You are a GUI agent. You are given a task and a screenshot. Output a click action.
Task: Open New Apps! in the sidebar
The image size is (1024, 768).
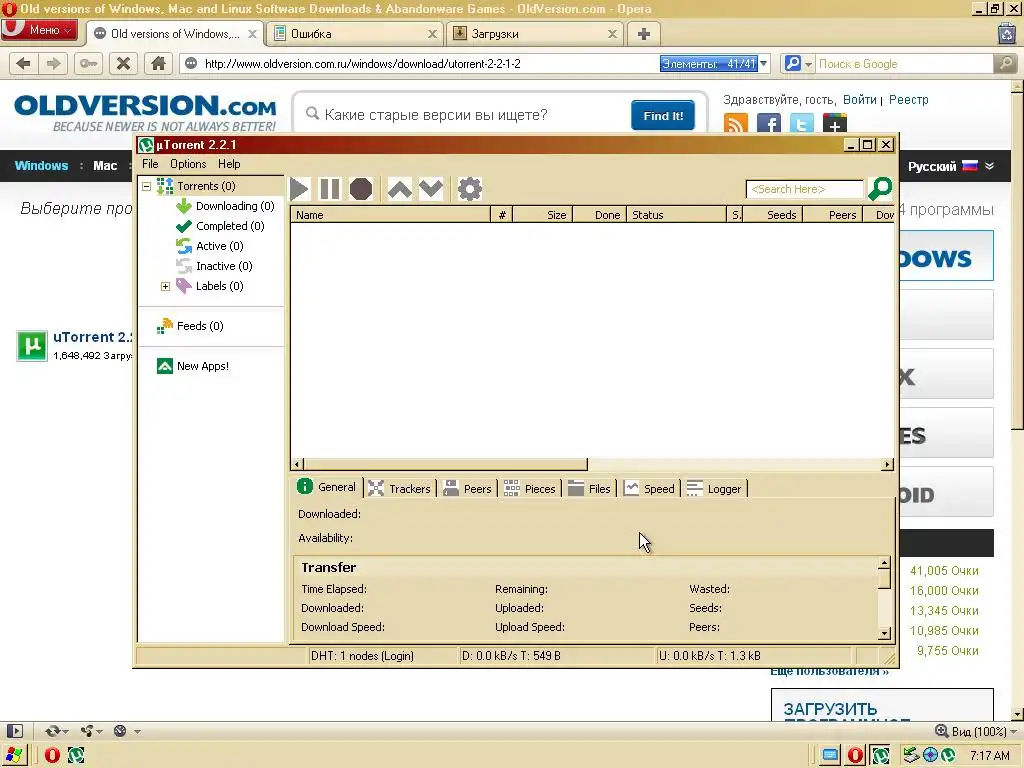(193, 366)
